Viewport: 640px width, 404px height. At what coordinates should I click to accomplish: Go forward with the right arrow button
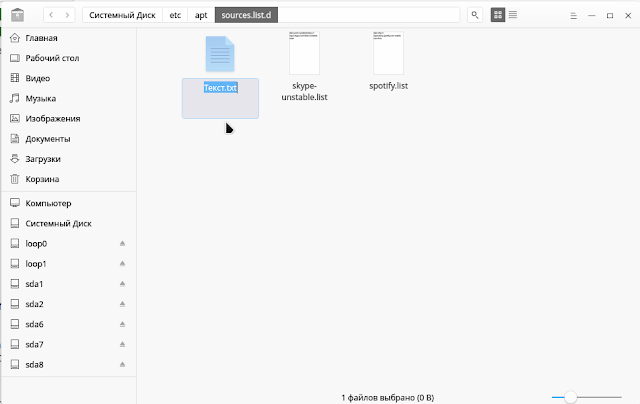(67, 15)
